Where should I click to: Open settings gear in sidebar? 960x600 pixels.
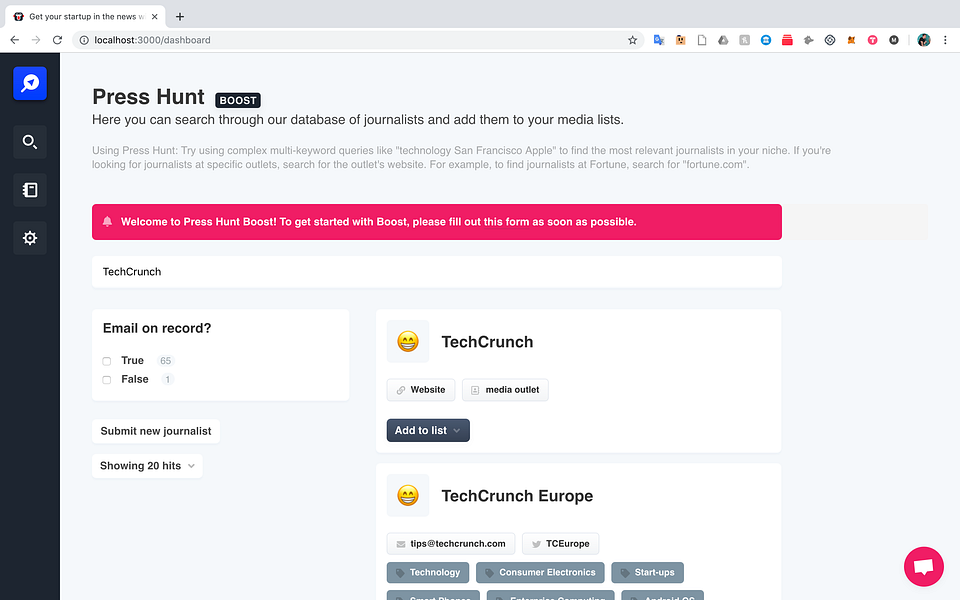tap(30, 238)
